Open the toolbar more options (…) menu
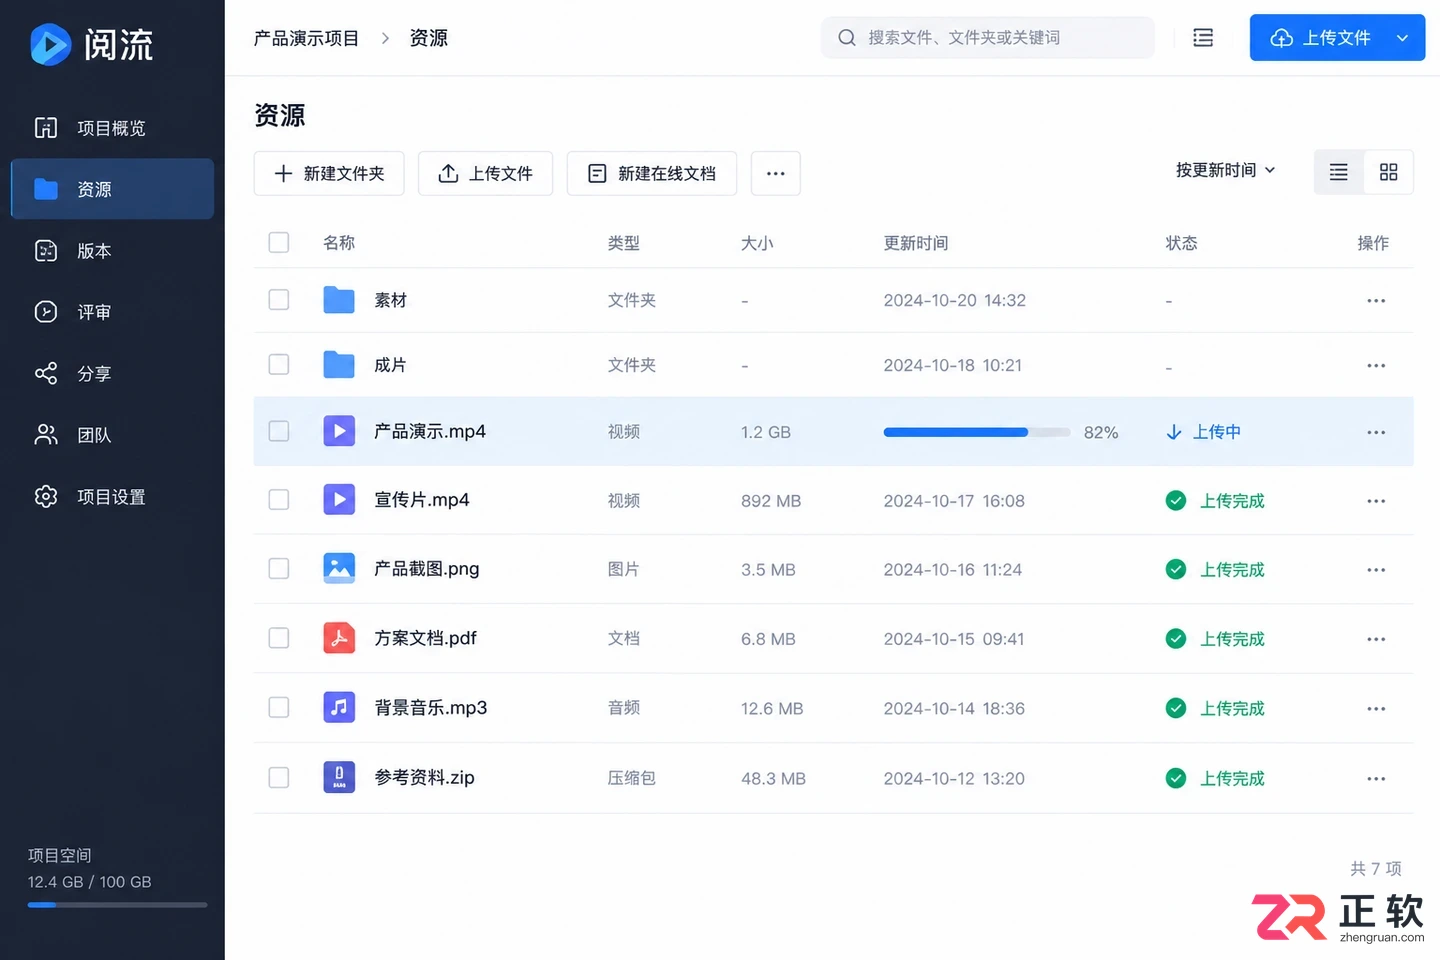1440x960 pixels. [x=776, y=173]
